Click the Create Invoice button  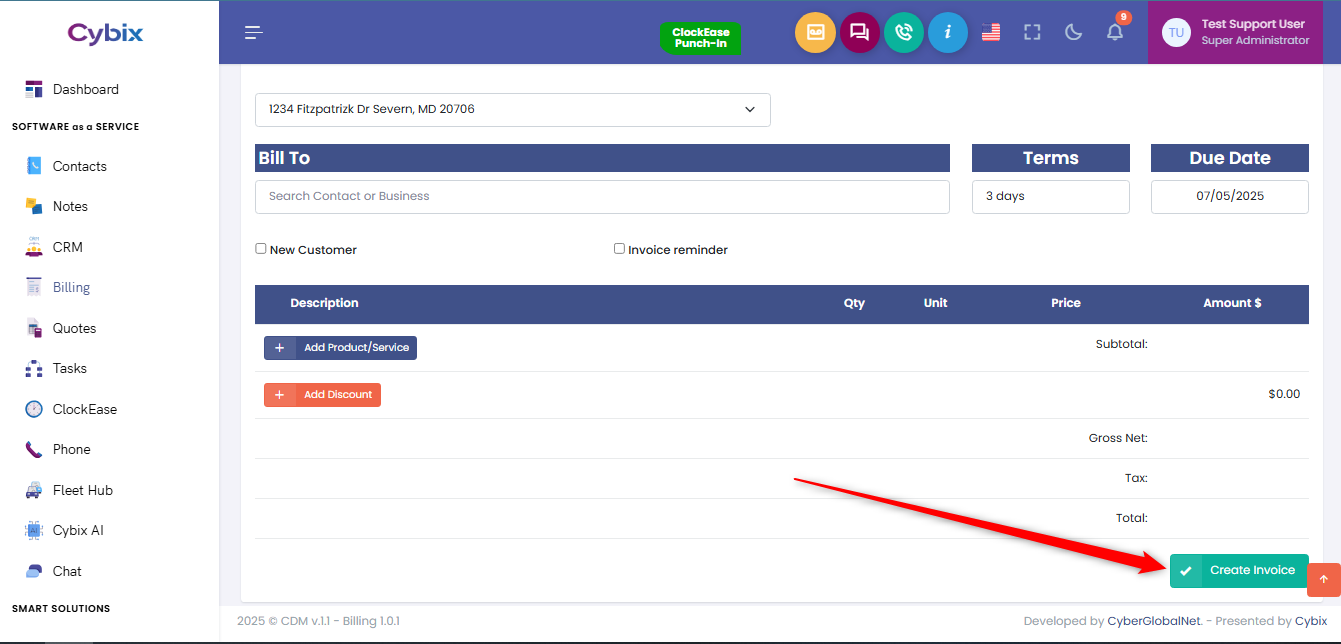[x=1239, y=570]
